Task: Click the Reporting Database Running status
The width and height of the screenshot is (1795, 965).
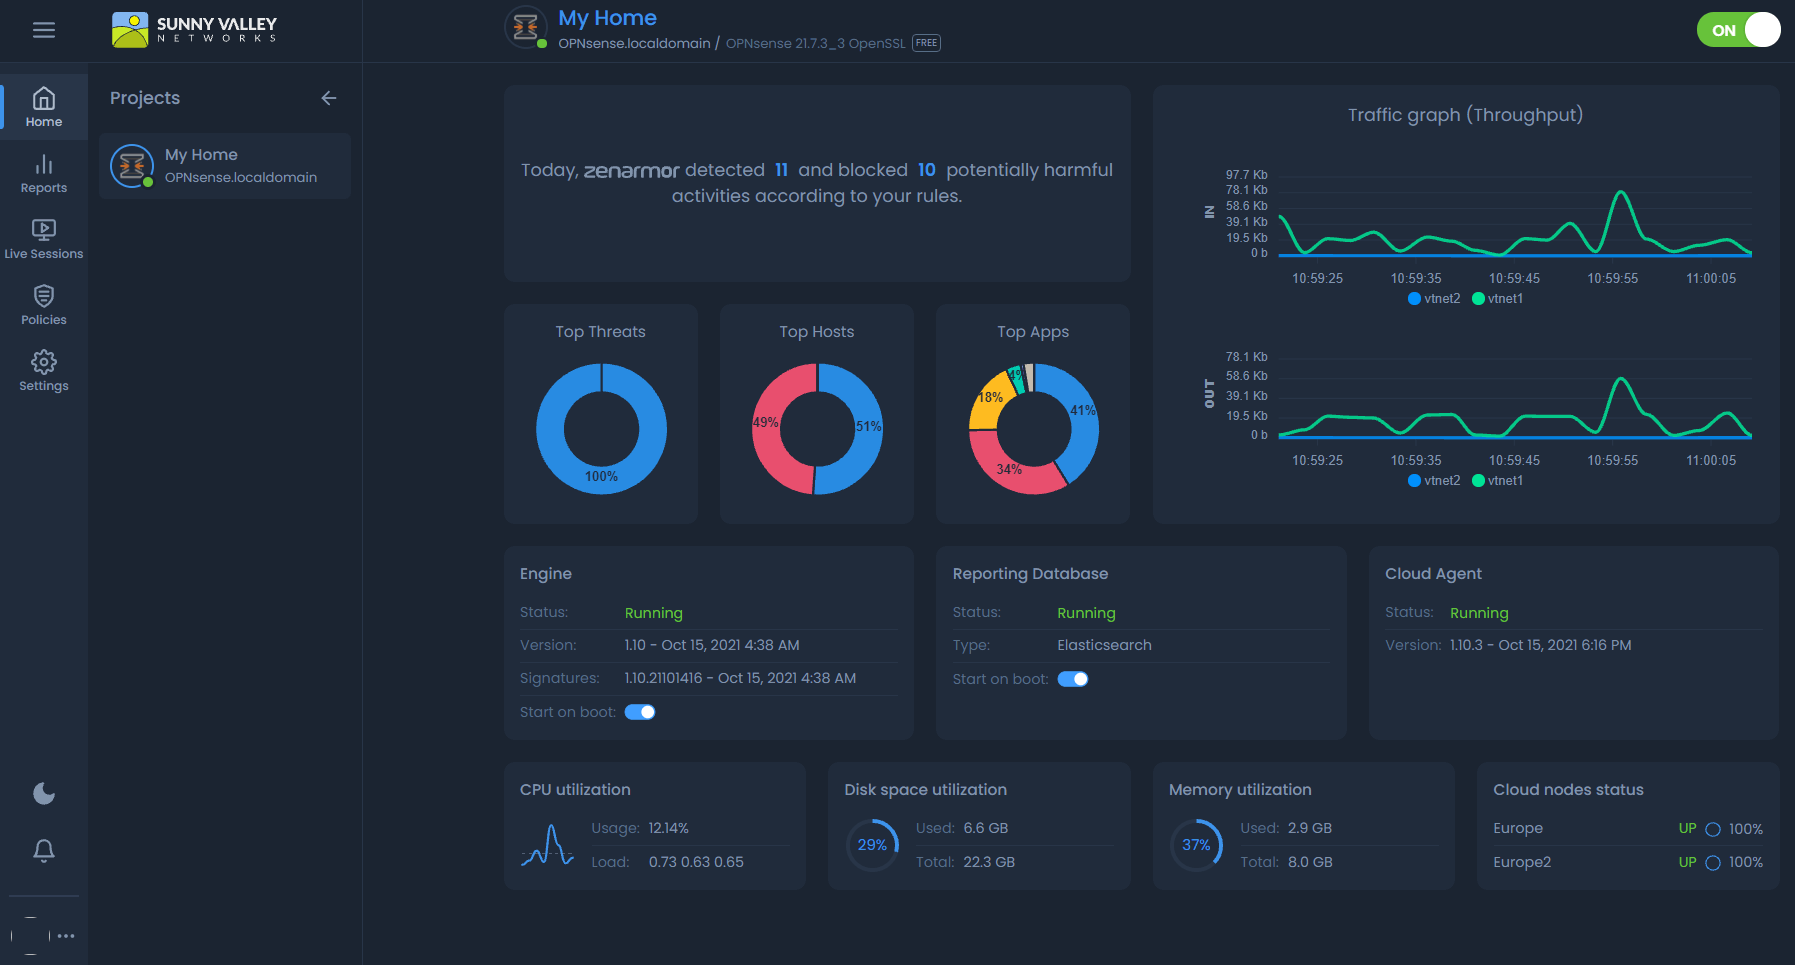Action: pos(1086,613)
